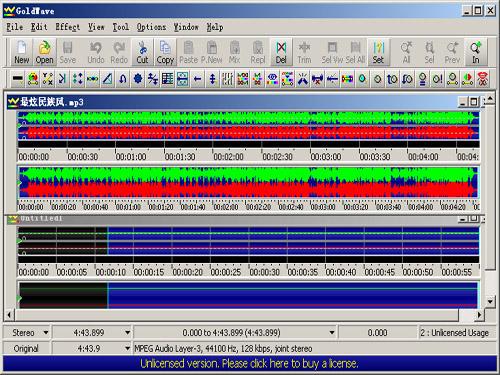The height and width of the screenshot is (375, 500).
Task: Open the Options menu
Action: coord(151,27)
